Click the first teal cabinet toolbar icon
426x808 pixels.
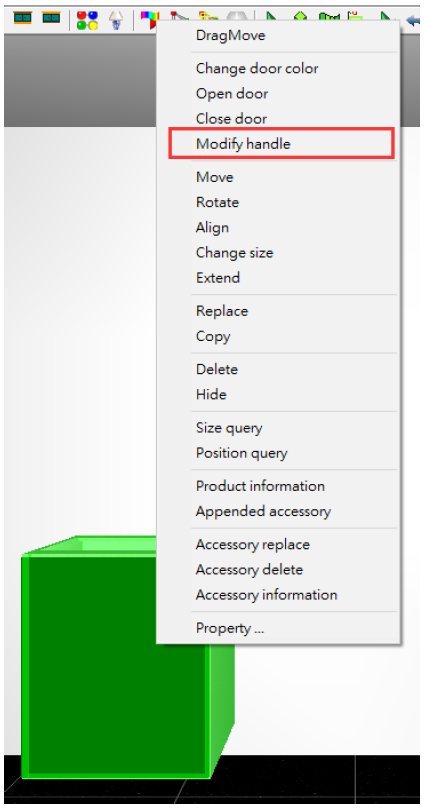(x=22, y=19)
